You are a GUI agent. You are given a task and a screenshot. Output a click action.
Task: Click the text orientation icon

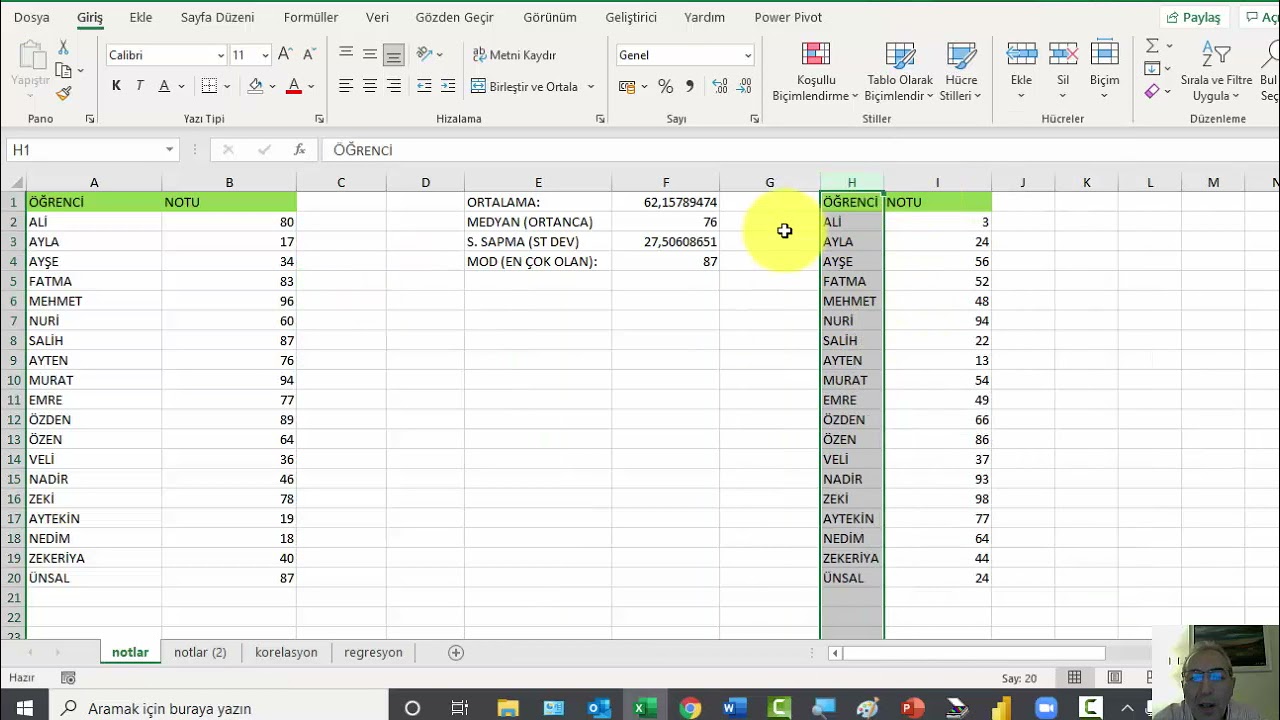pos(424,54)
